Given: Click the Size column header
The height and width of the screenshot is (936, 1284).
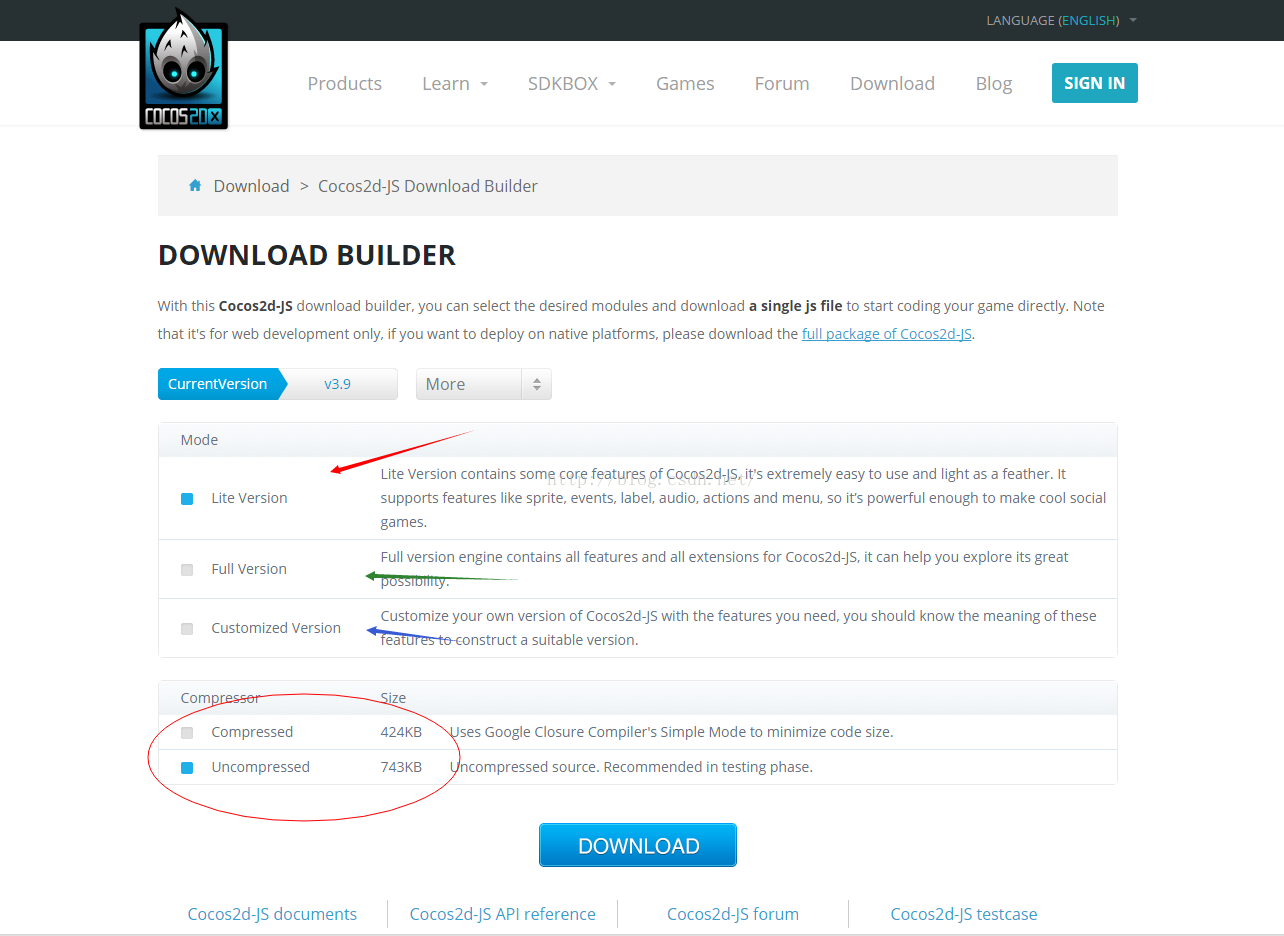Looking at the screenshot, I should (x=393, y=698).
